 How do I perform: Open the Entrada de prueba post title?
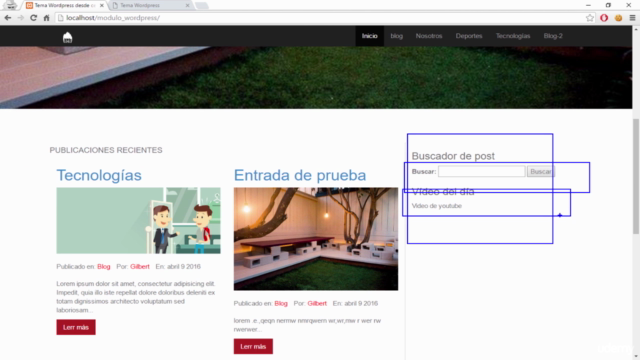pos(300,176)
